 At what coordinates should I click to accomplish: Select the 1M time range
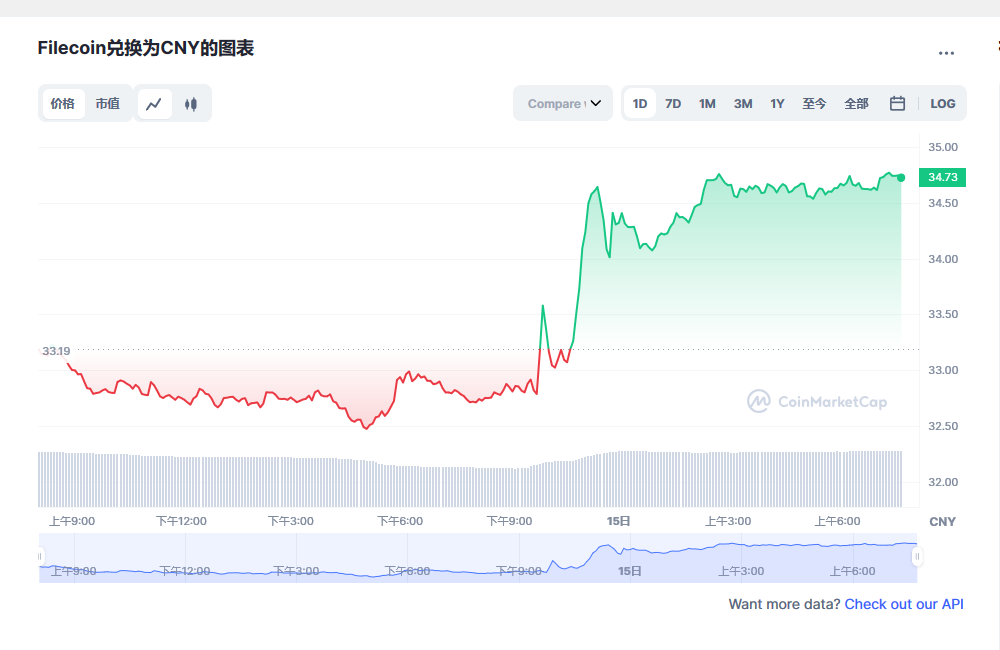tap(707, 103)
